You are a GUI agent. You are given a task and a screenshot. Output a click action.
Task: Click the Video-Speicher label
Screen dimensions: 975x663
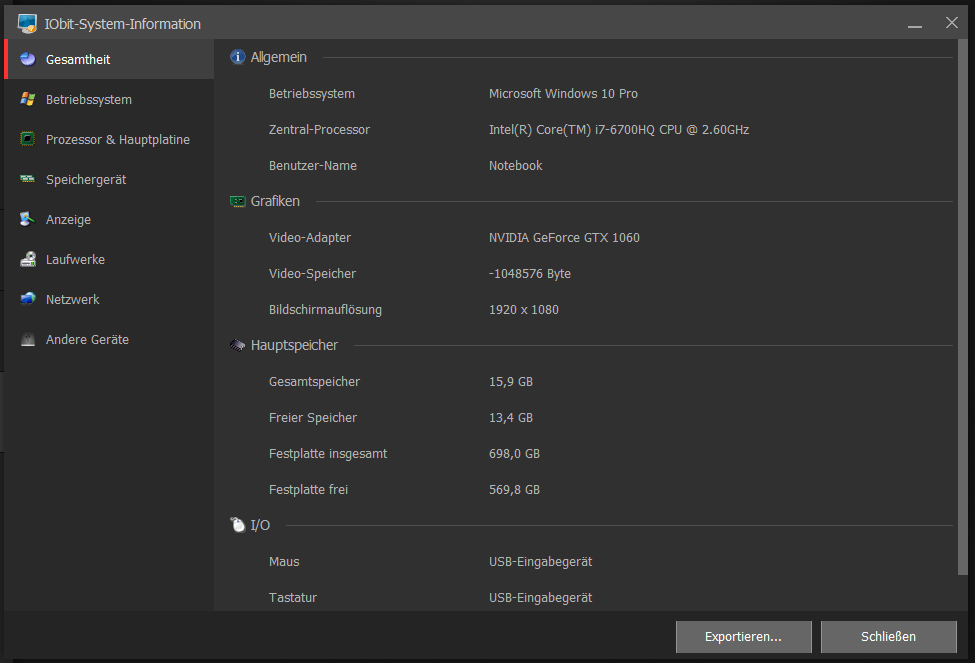pyautogui.click(x=312, y=274)
